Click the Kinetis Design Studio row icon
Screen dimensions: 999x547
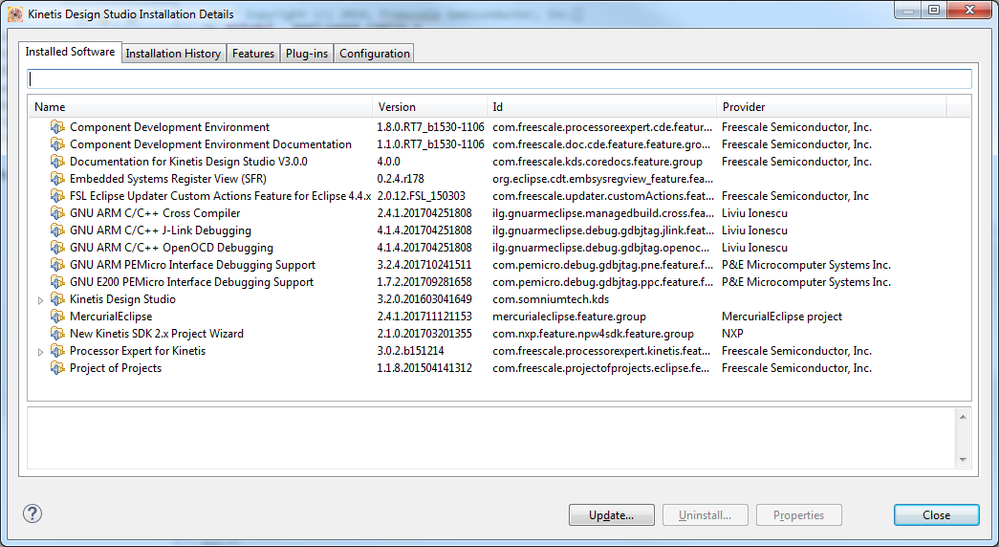click(57, 299)
